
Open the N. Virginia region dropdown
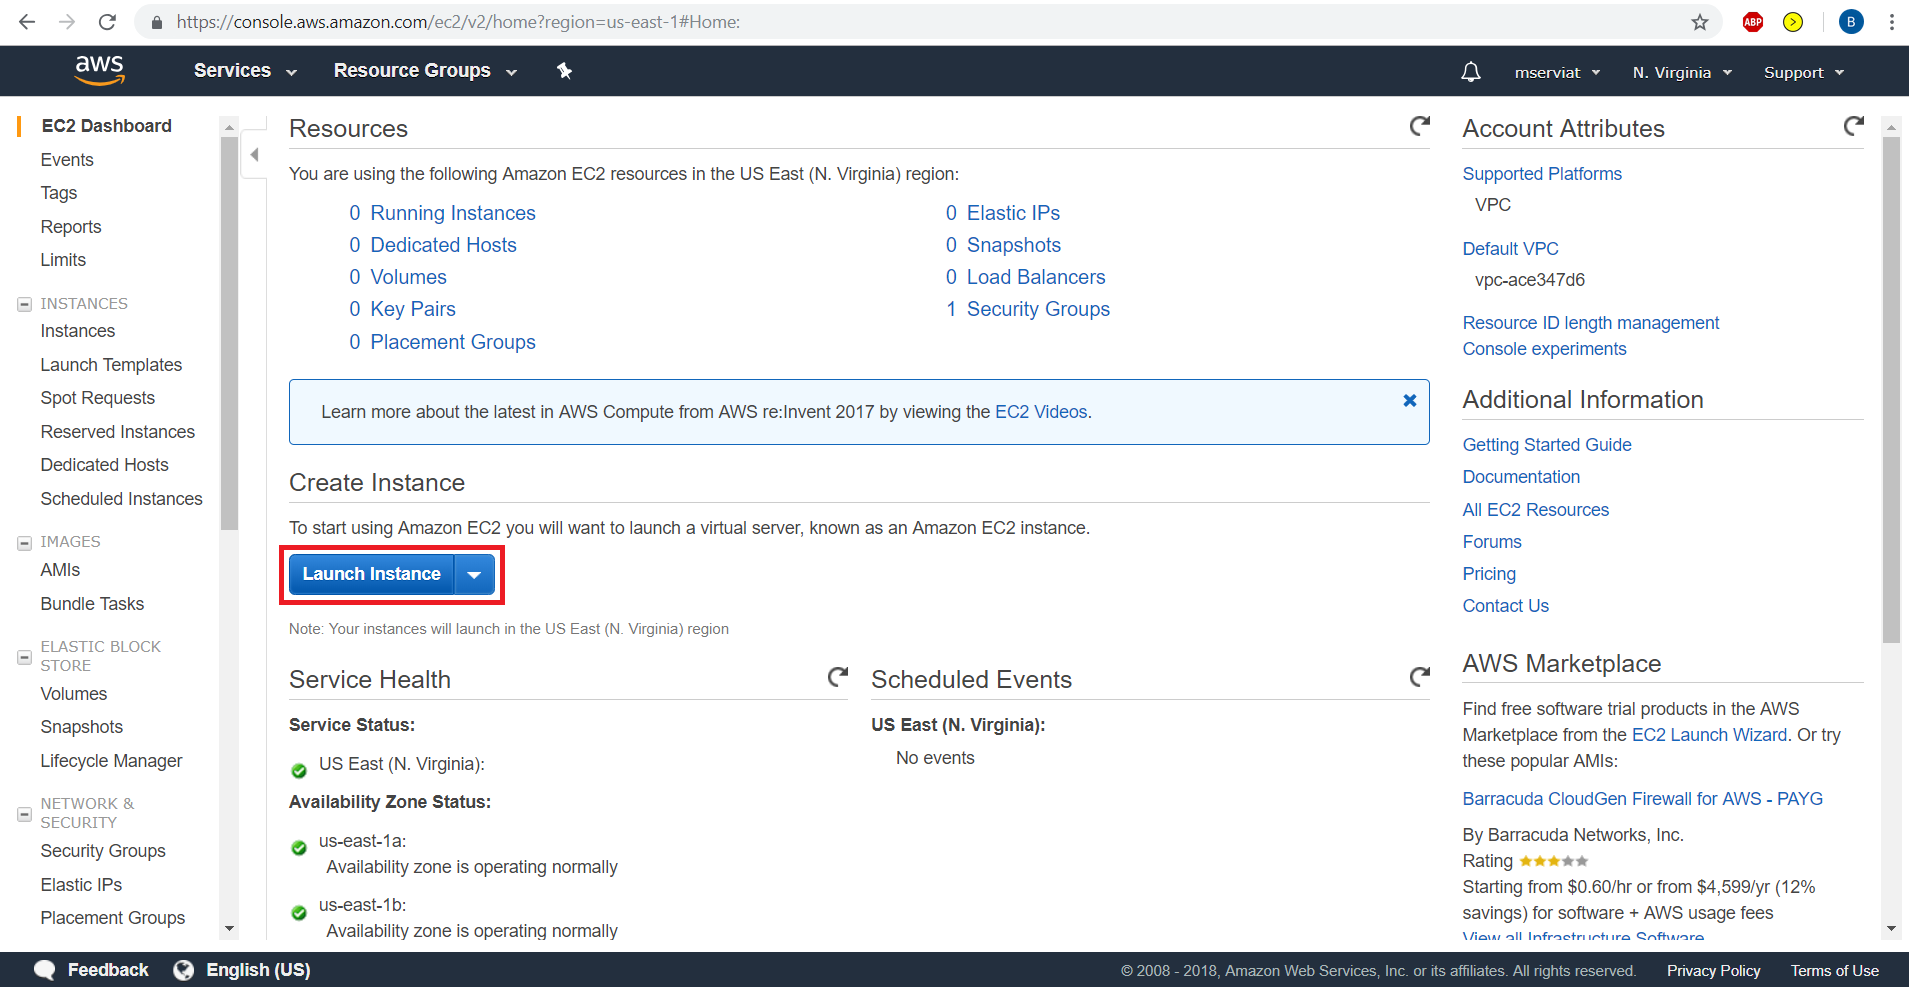[x=1681, y=73]
